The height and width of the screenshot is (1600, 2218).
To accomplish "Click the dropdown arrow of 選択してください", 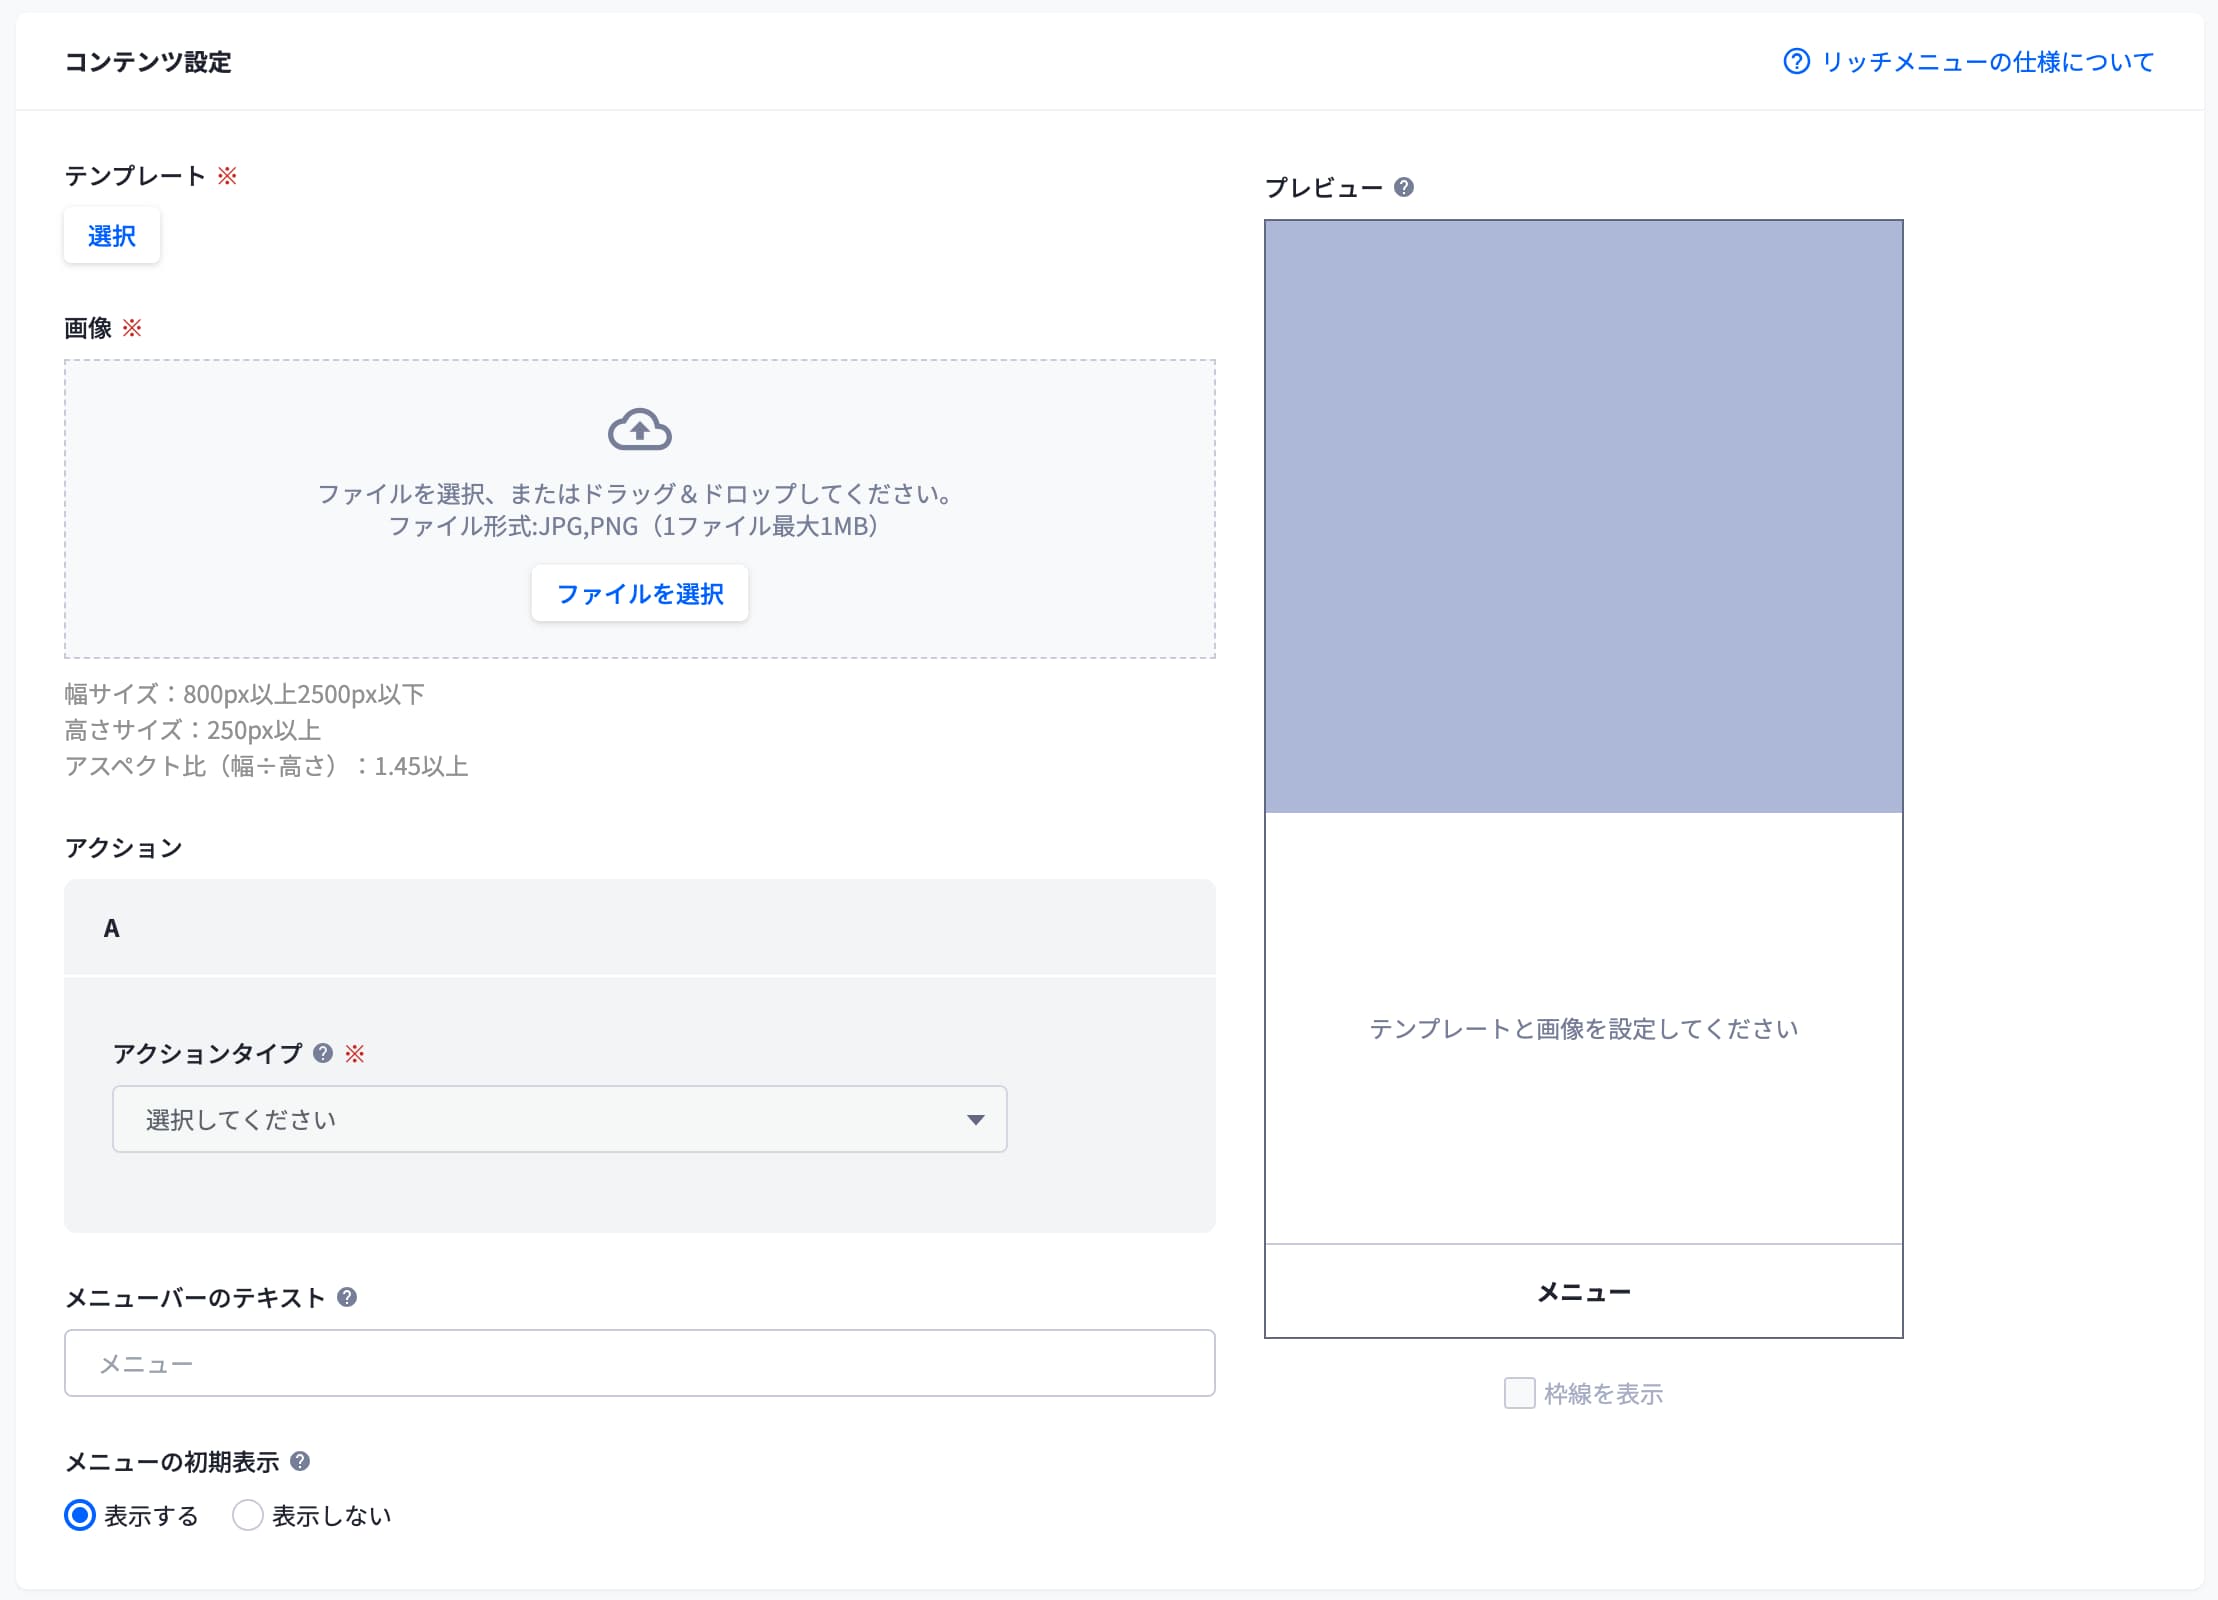I will point(975,1119).
